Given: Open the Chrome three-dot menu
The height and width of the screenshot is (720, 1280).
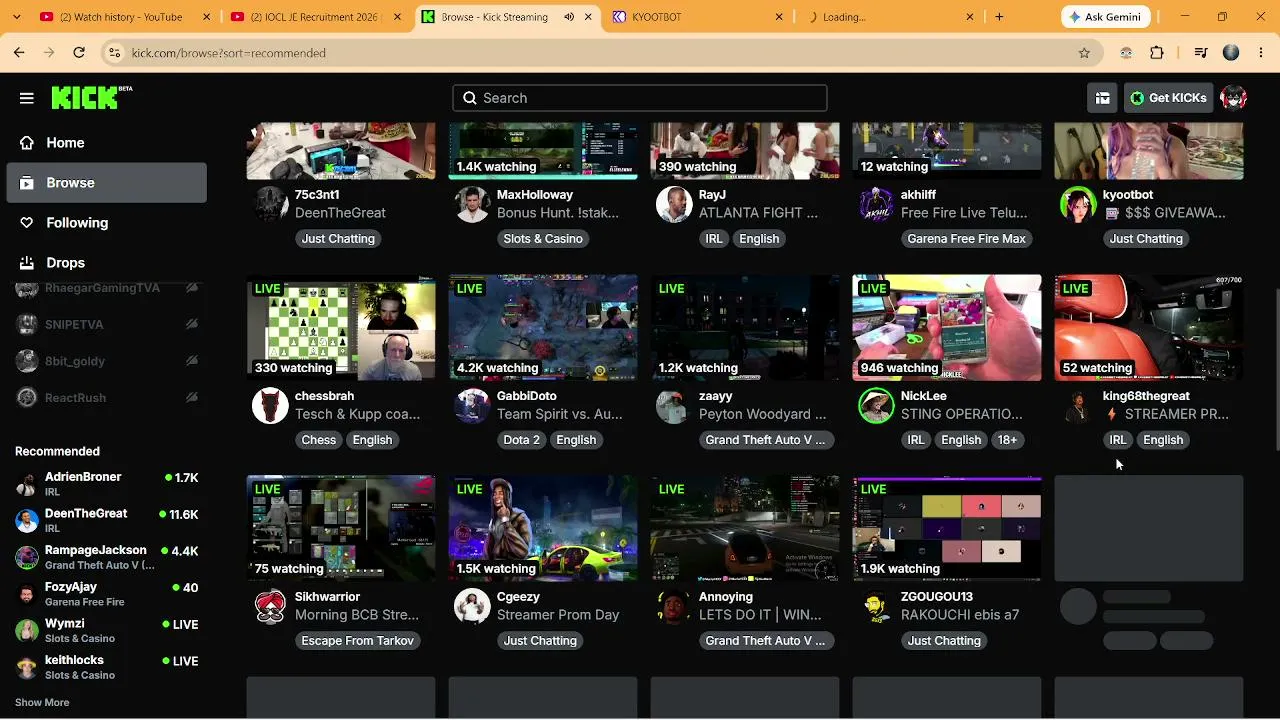Looking at the screenshot, I should coord(1260,53).
